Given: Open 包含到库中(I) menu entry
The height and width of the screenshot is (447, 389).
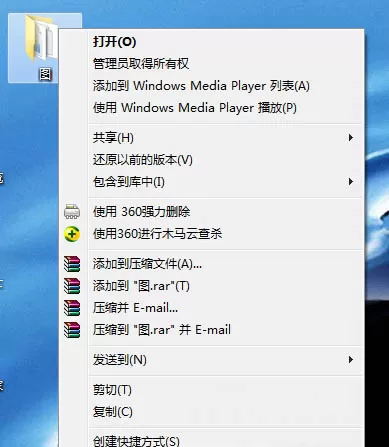Looking at the screenshot, I should [129, 182].
